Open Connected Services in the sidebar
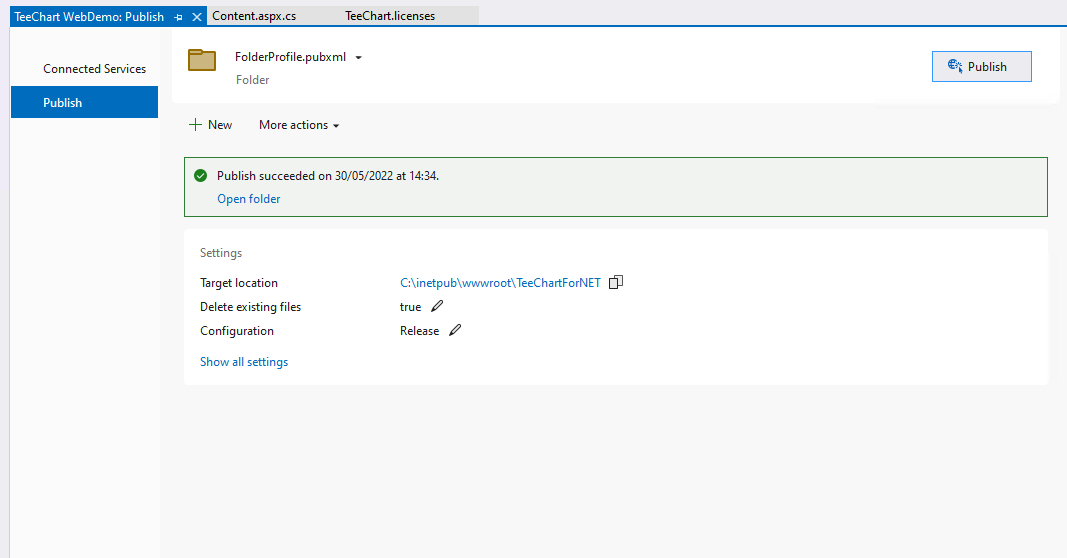This screenshot has height=558, width=1067. (x=95, y=69)
